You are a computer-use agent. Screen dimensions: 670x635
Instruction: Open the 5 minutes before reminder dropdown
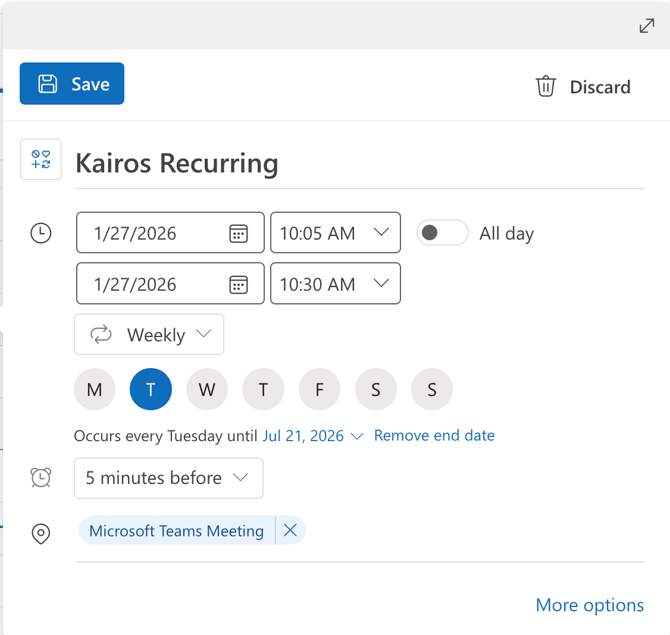[x=168, y=478]
